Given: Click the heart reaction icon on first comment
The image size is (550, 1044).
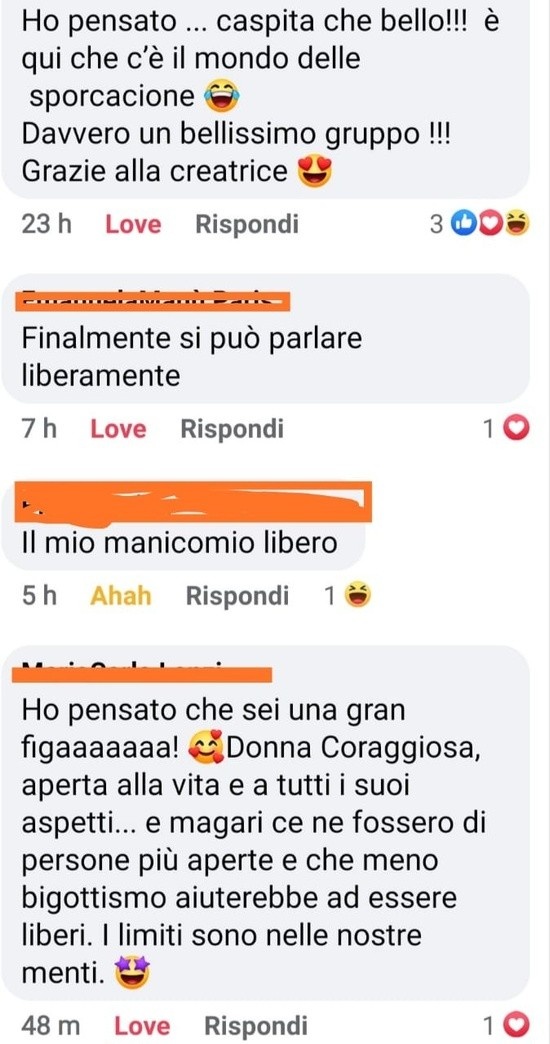Looking at the screenshot, I should click(x=491, y=224).
